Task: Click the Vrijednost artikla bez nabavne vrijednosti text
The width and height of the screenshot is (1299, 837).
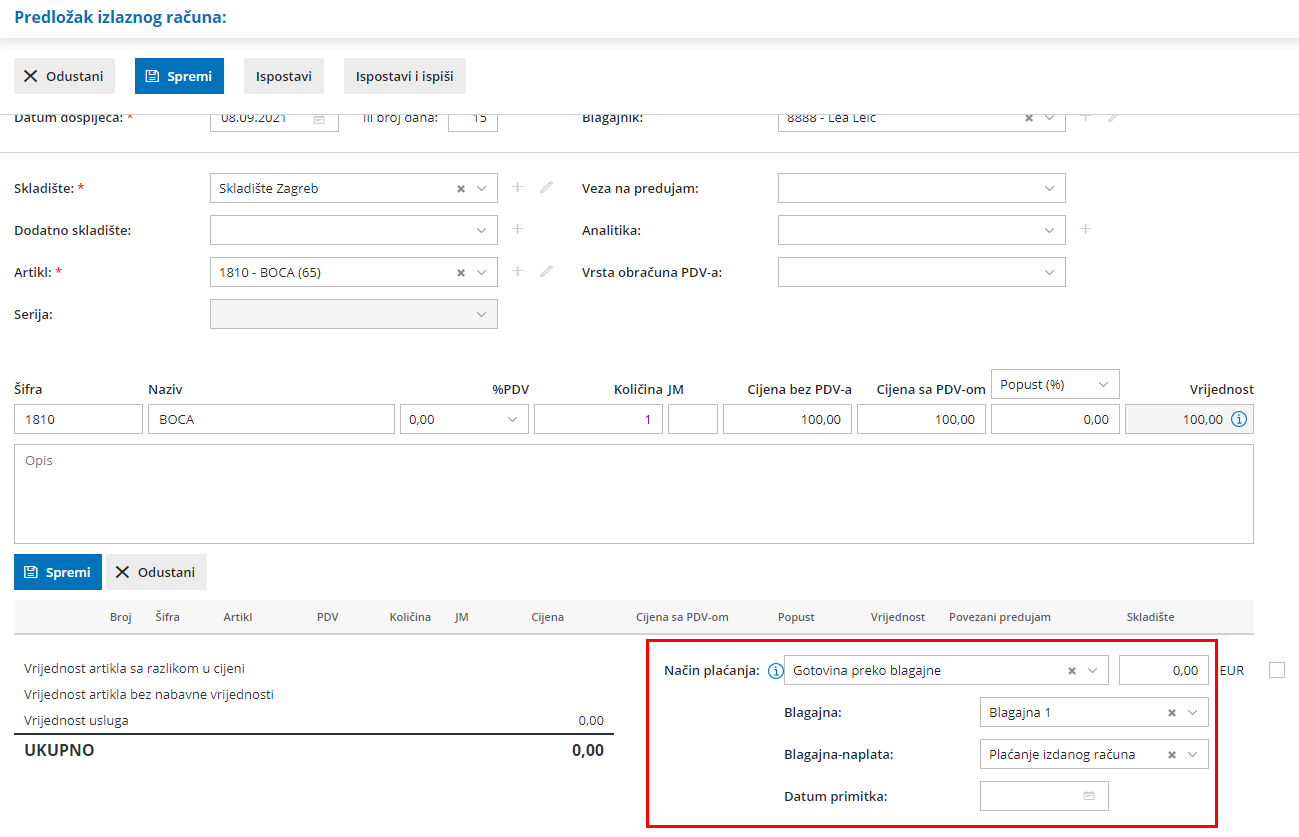Action: click(149, 694)
